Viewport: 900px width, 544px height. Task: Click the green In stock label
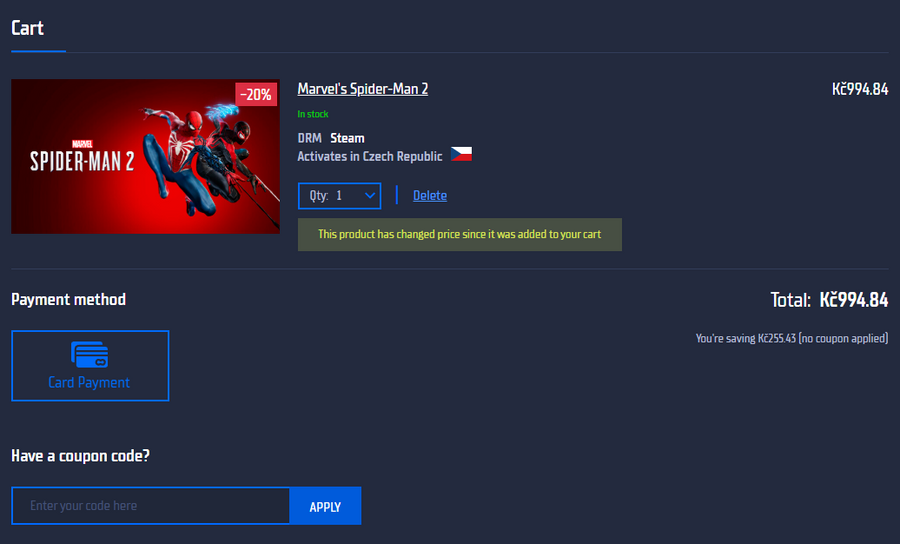[x=313, y=114]
